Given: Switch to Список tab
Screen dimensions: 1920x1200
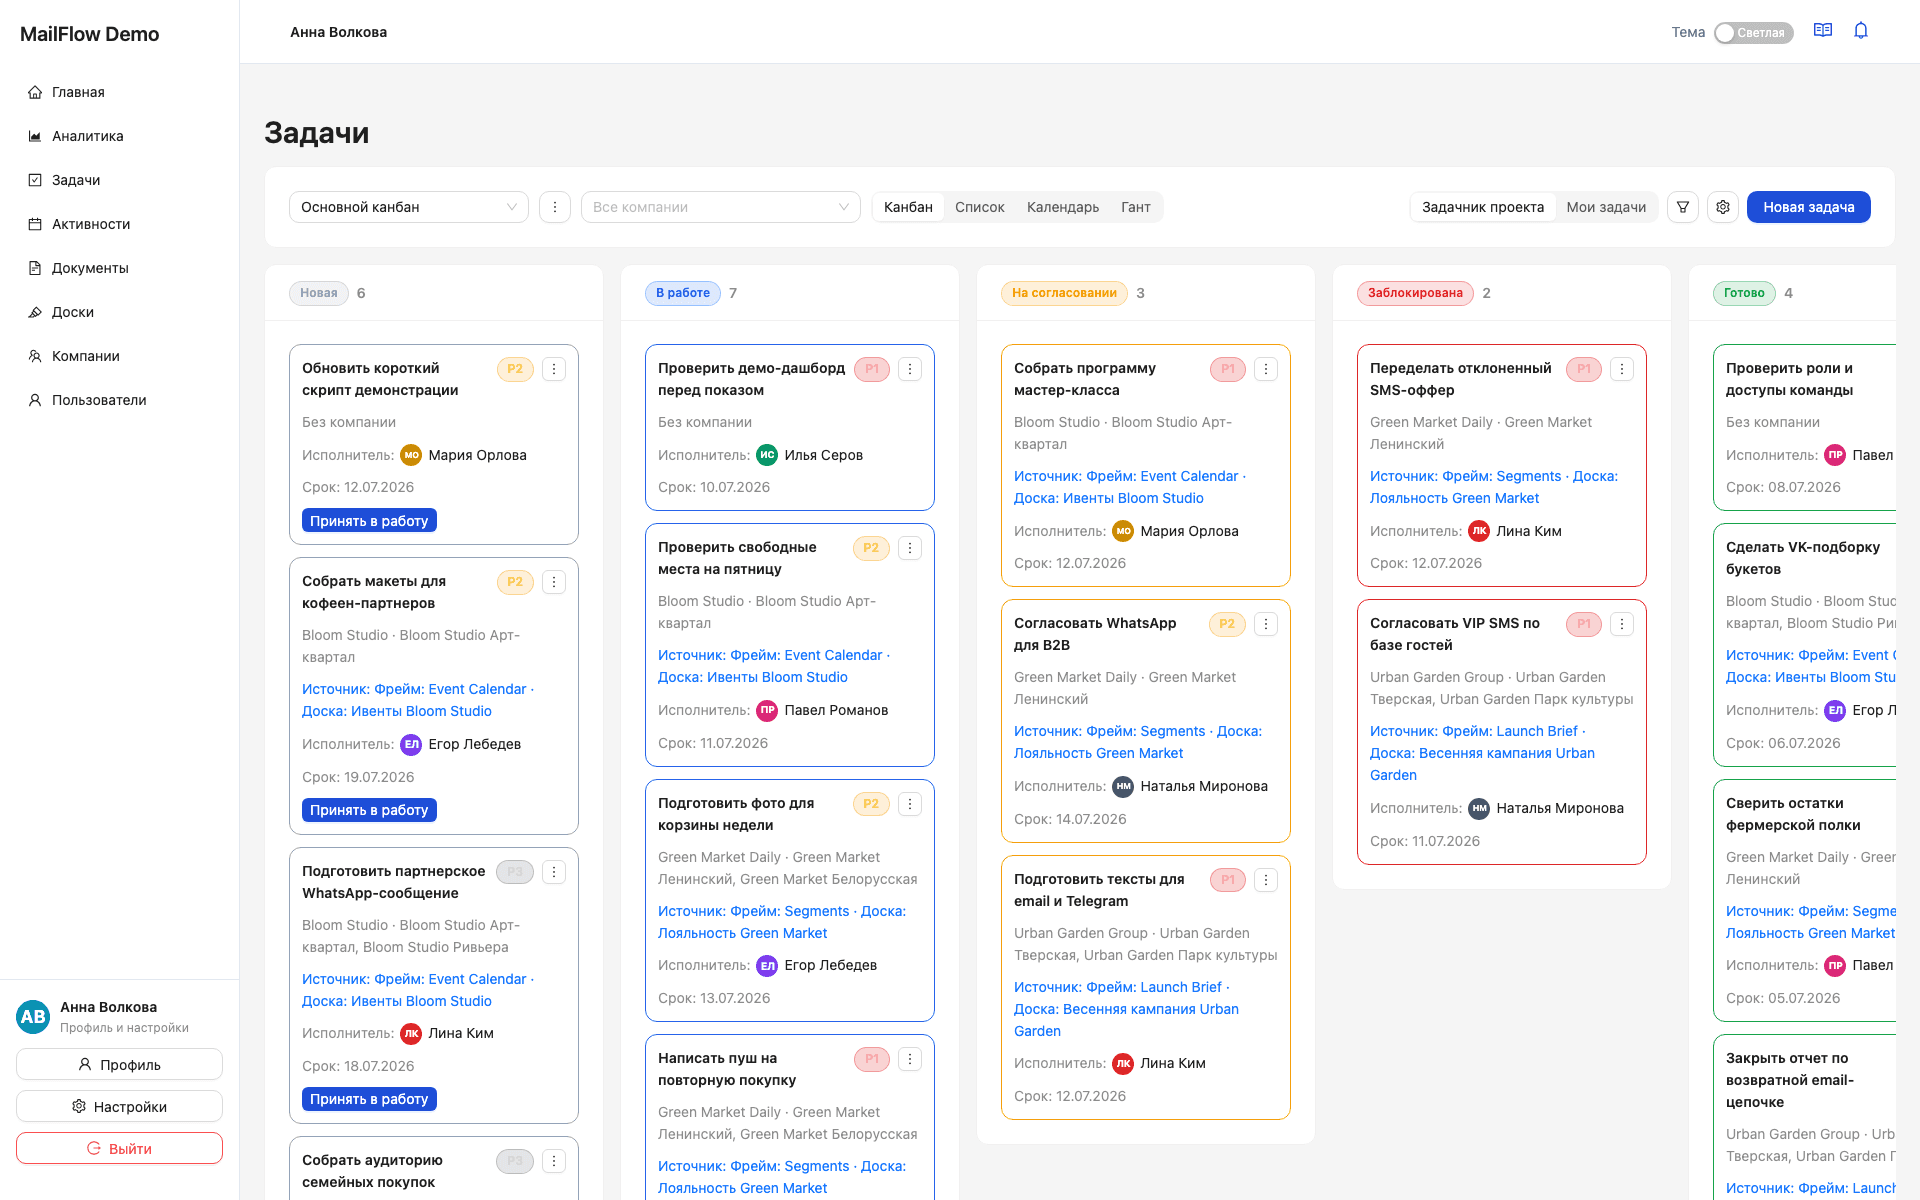Looking at the screenshot, I should (980, 207).
